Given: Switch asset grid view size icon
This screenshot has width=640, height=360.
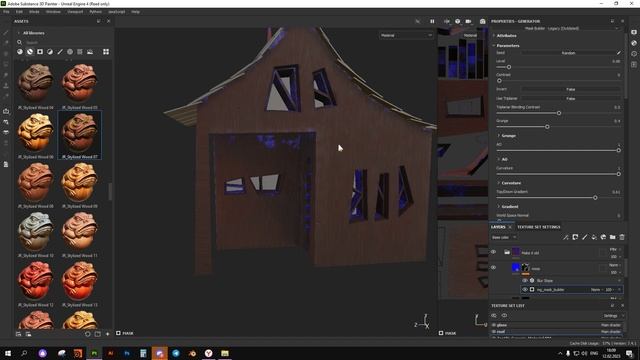Looking at the screenshot, I should [106, 52].
